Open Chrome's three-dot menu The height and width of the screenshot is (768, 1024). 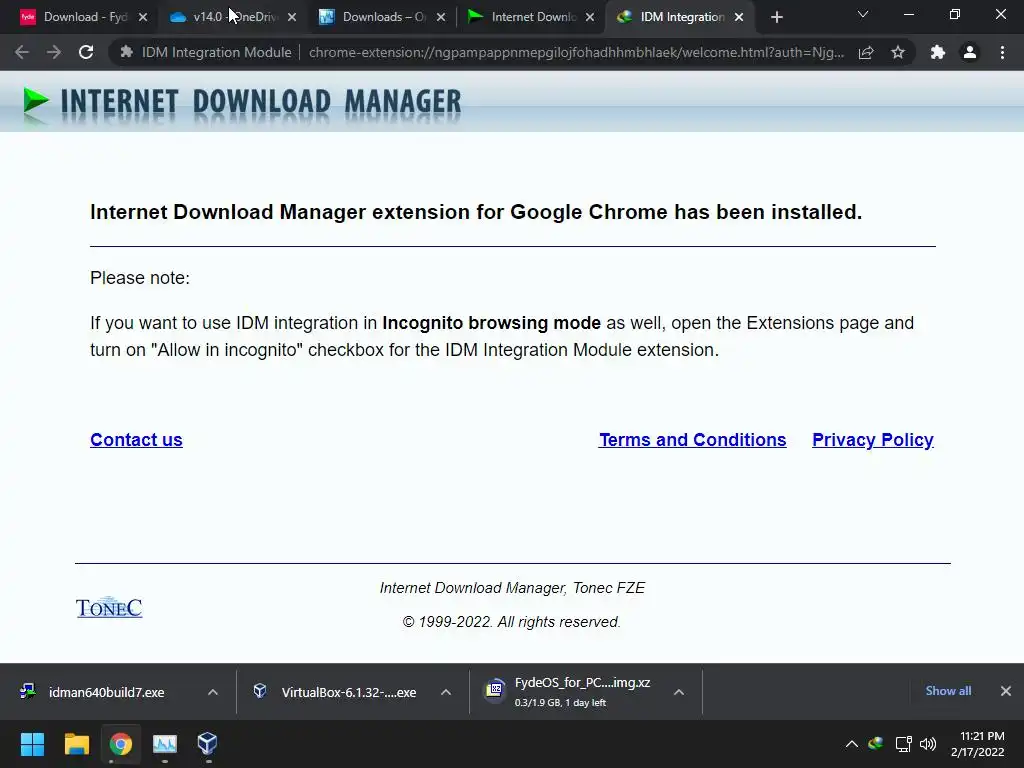pos(1002,52)
